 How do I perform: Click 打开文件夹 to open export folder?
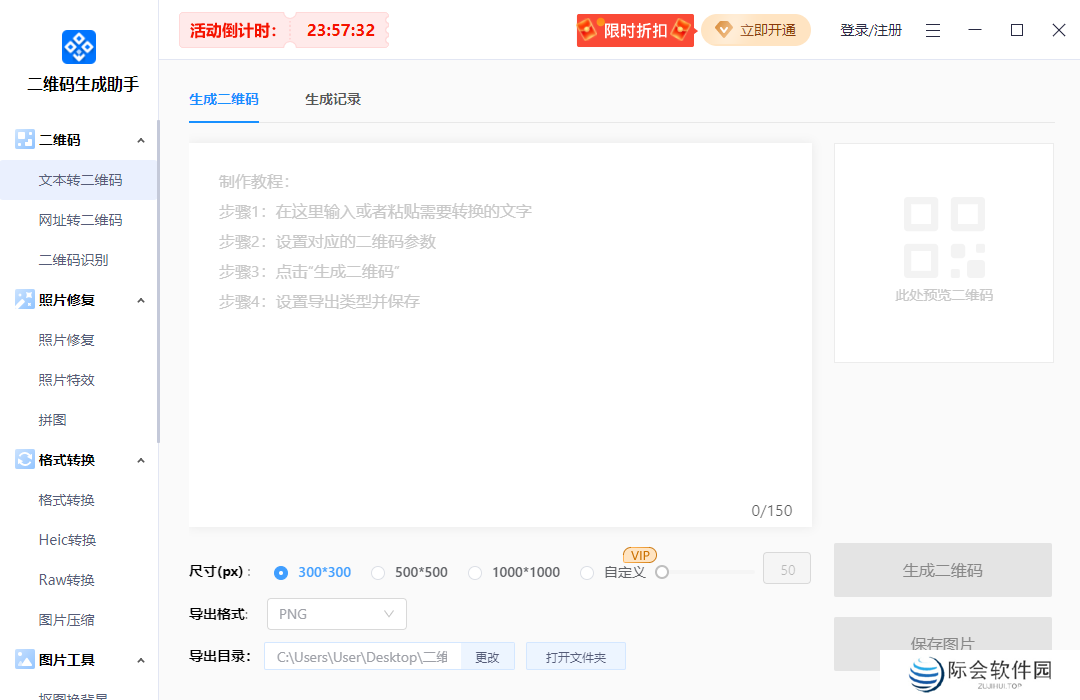pos(575,655)
